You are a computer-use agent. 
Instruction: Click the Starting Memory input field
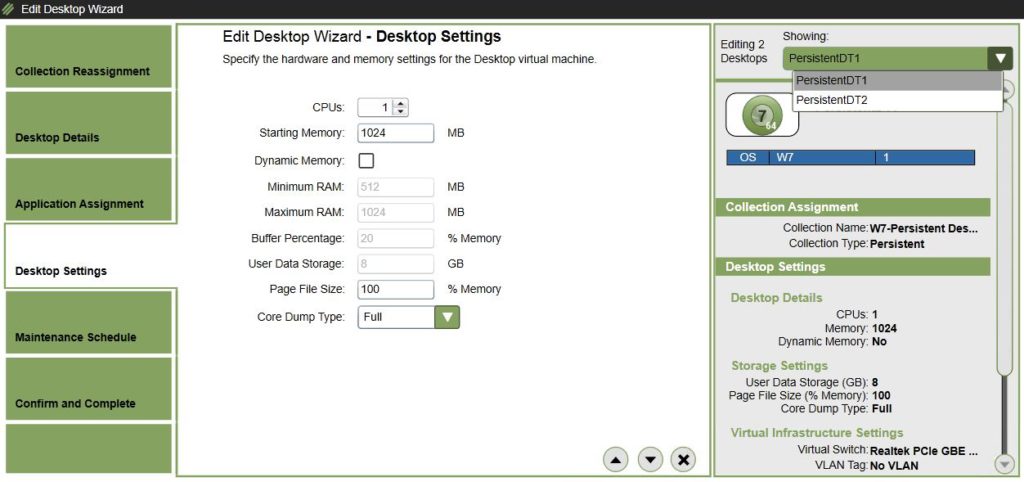click(x=396, y=133)
